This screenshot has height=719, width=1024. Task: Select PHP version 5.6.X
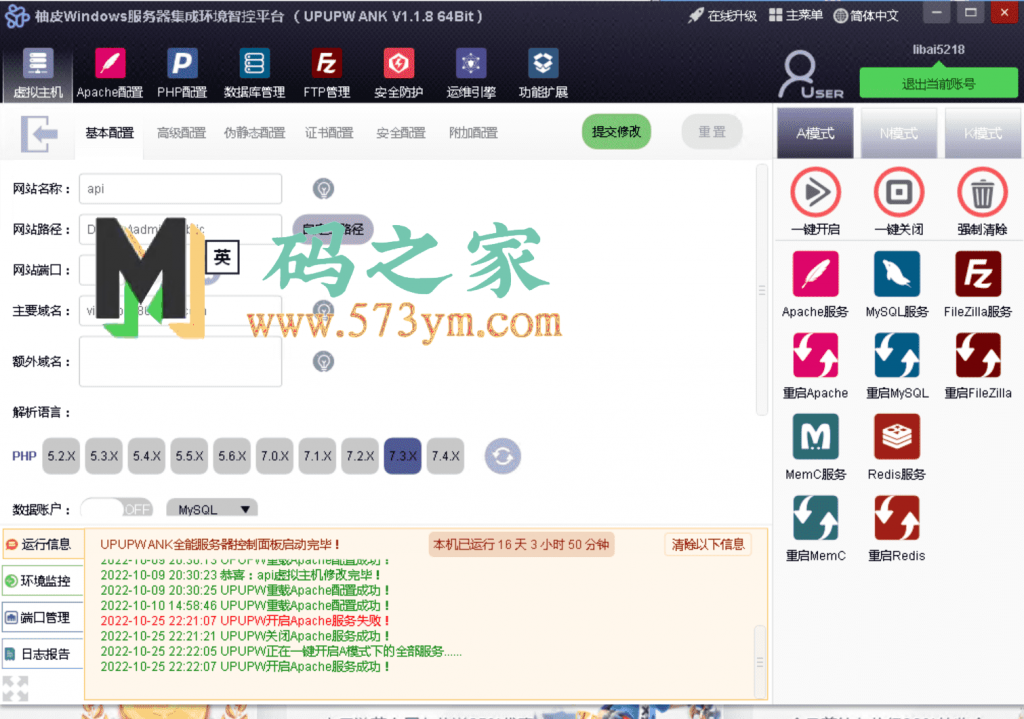click(x=232, y=456)
